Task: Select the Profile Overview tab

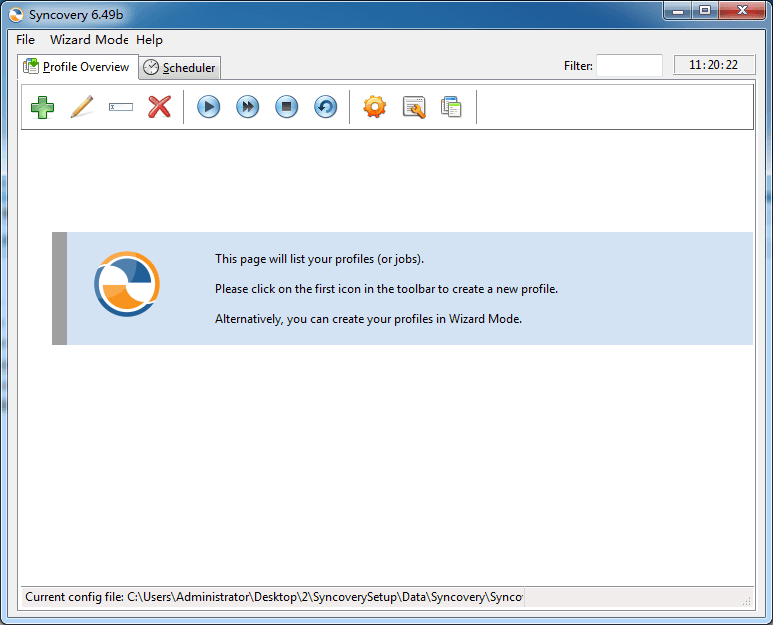Action: point(77,67)
